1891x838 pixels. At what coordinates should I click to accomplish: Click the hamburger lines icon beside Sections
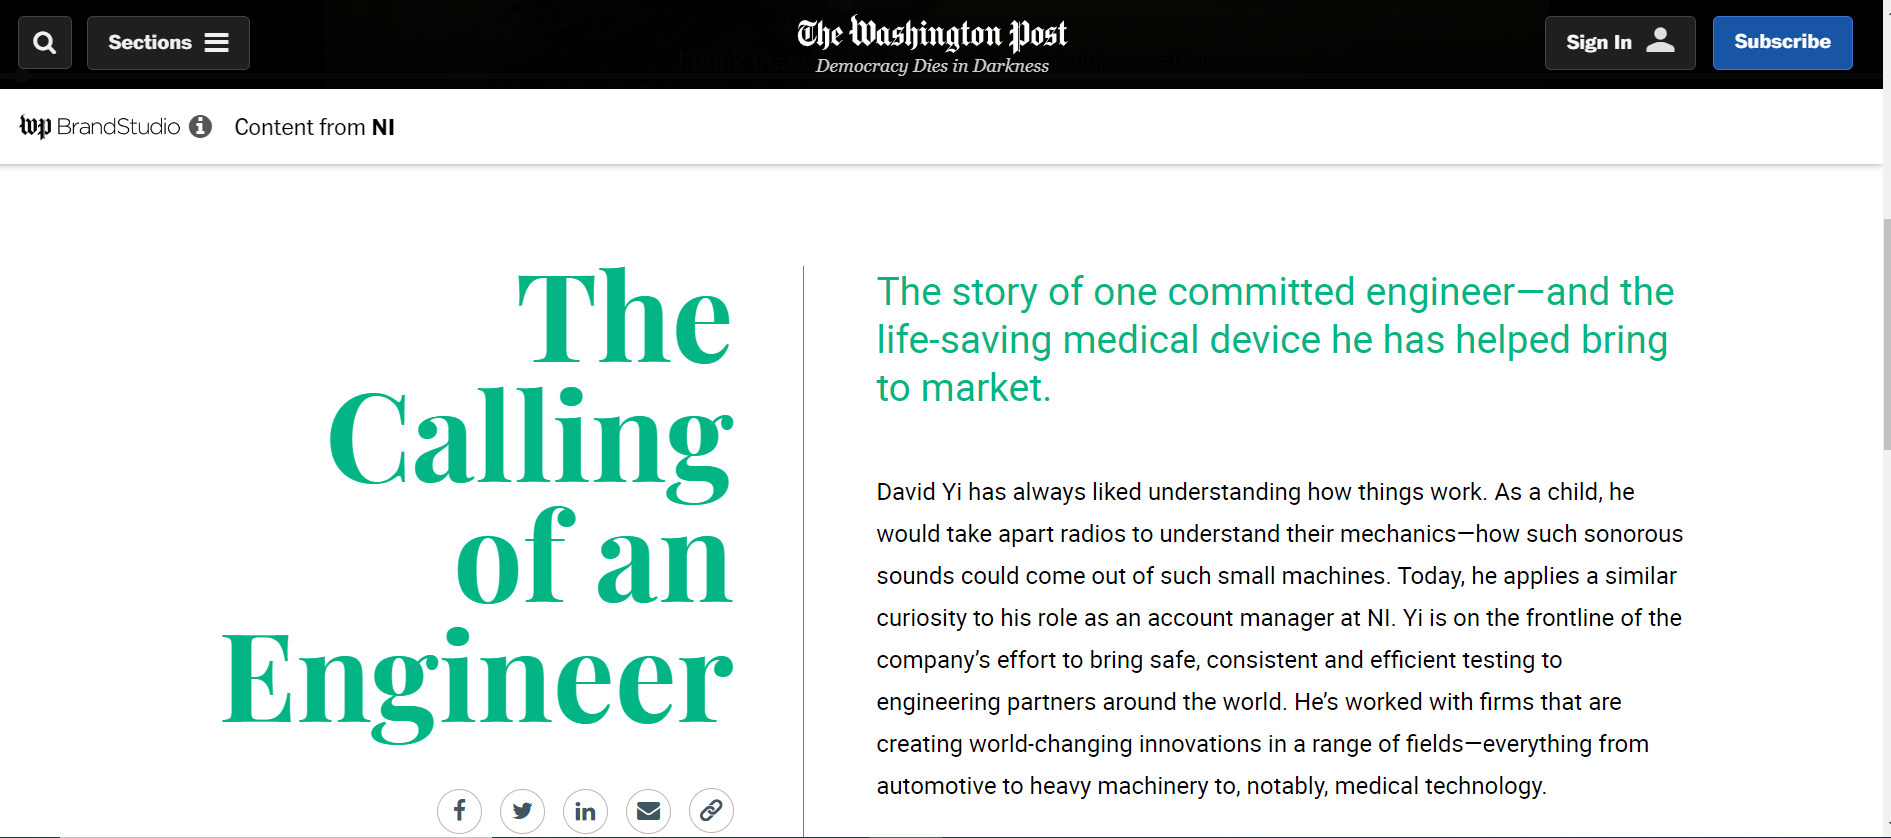tap(217, 43)
